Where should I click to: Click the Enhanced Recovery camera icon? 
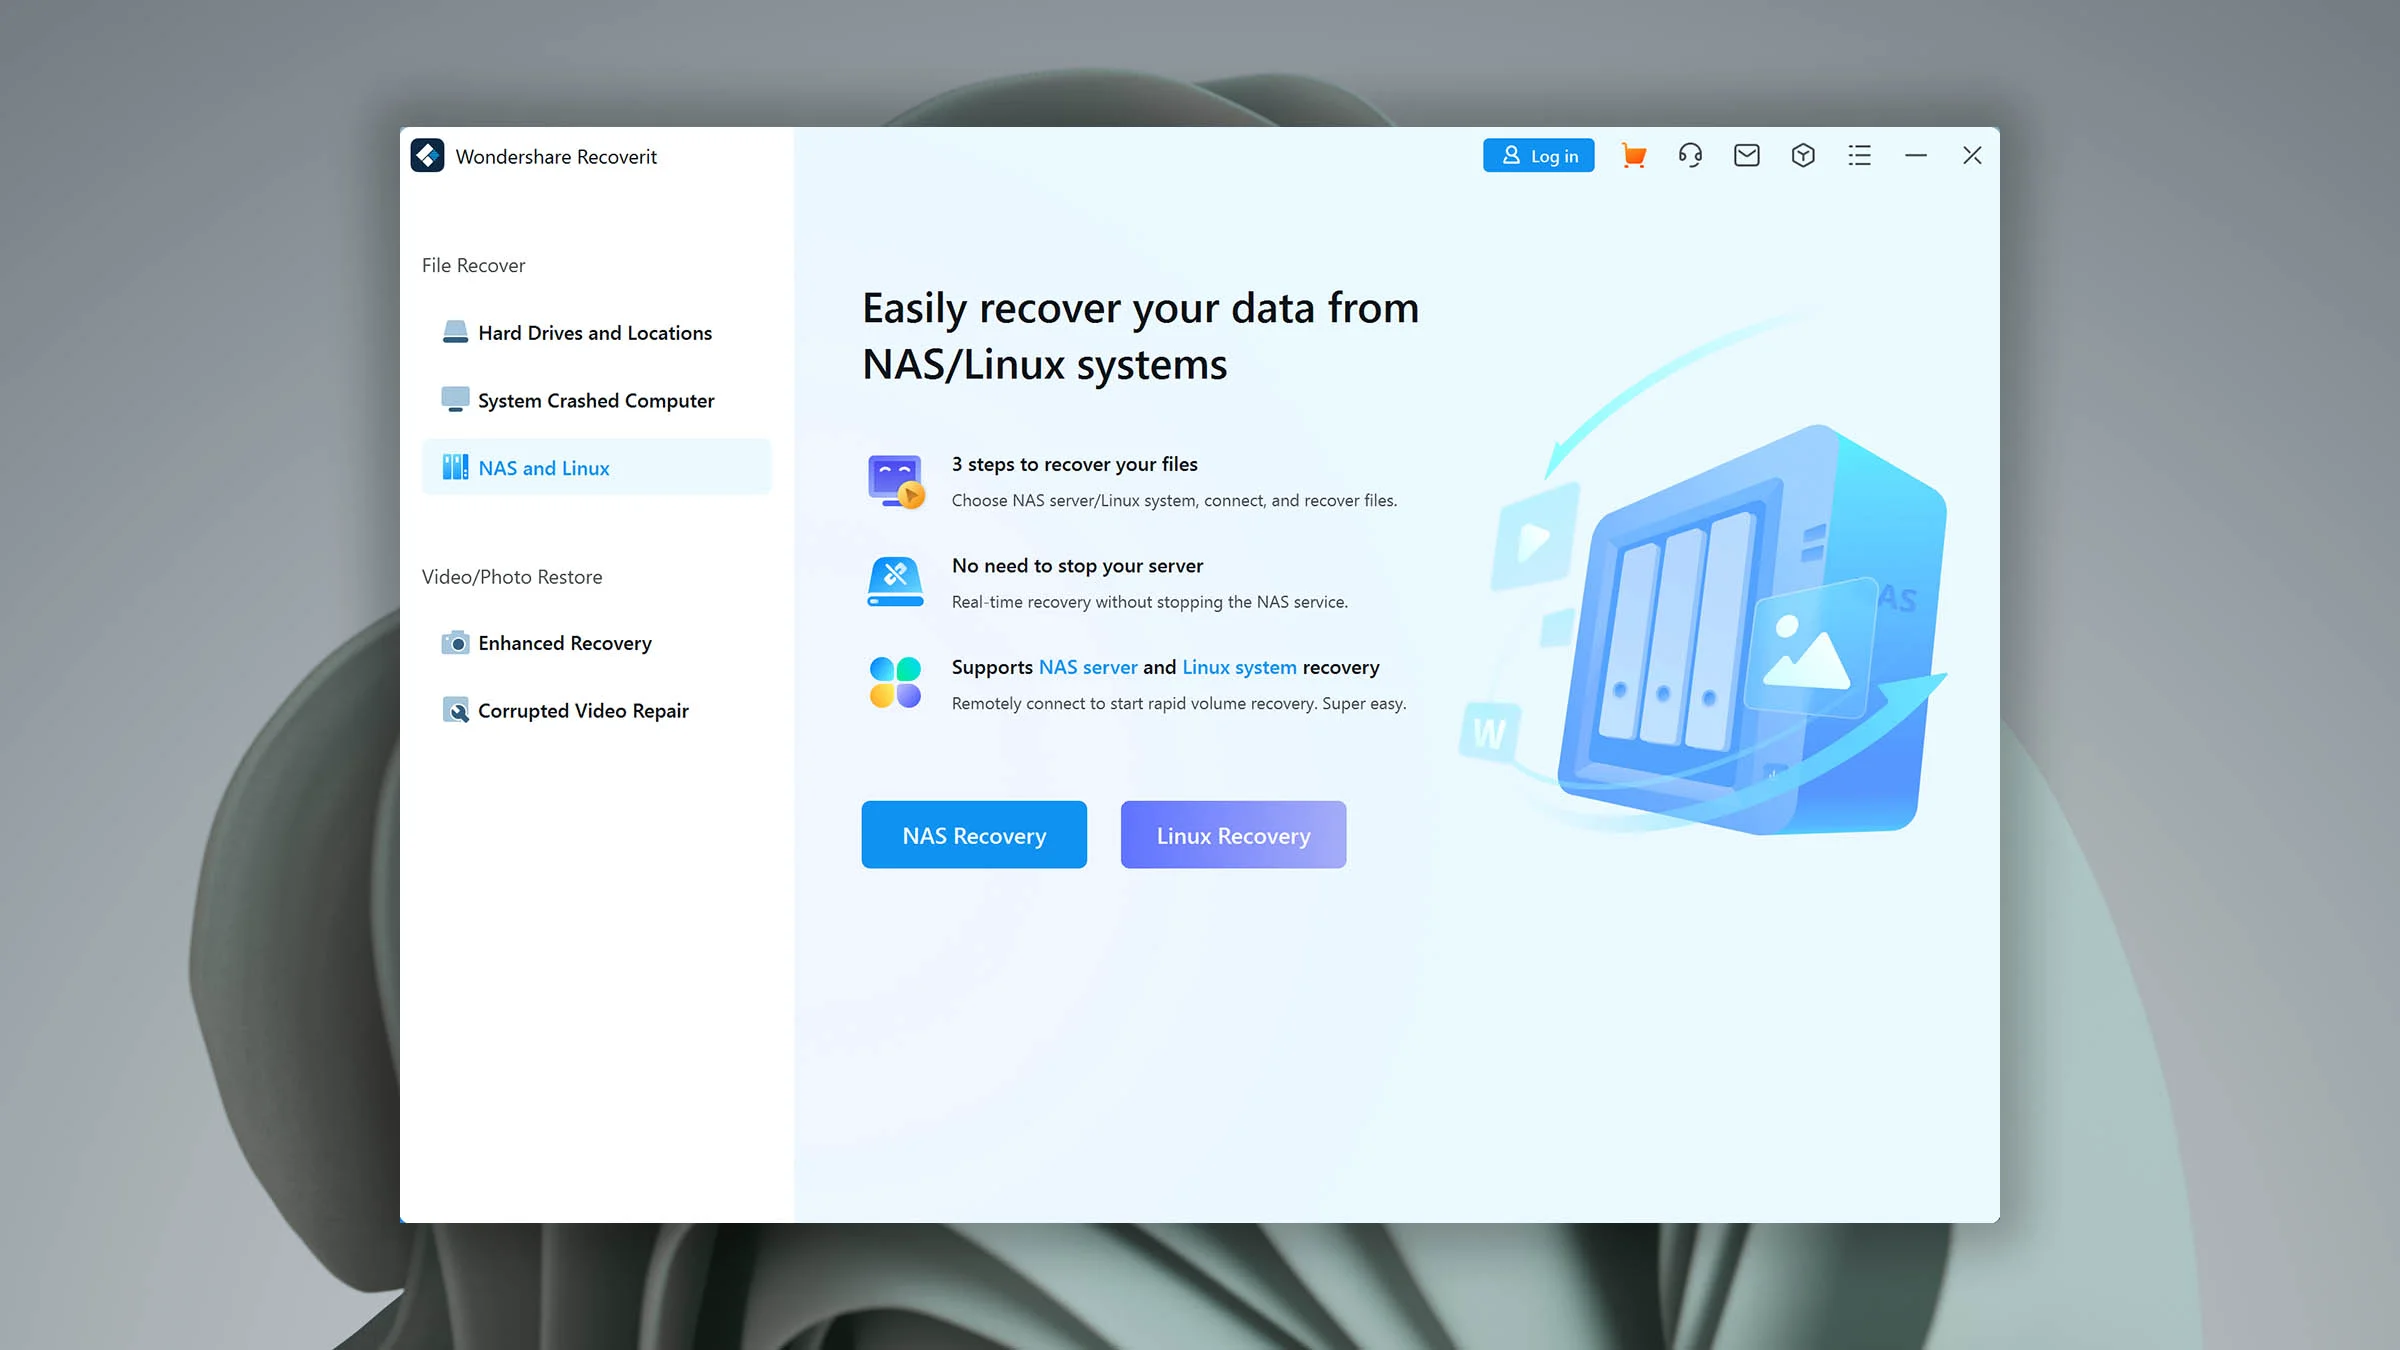point(455,643)
